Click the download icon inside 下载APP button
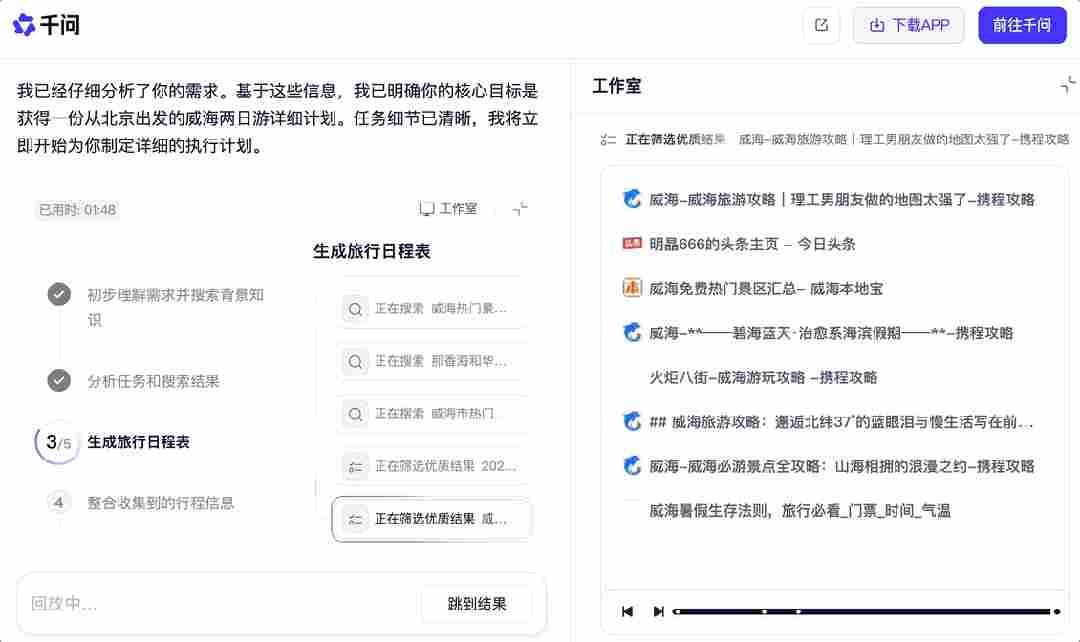This screenshot has width=1080, height=642. (874, 24)
